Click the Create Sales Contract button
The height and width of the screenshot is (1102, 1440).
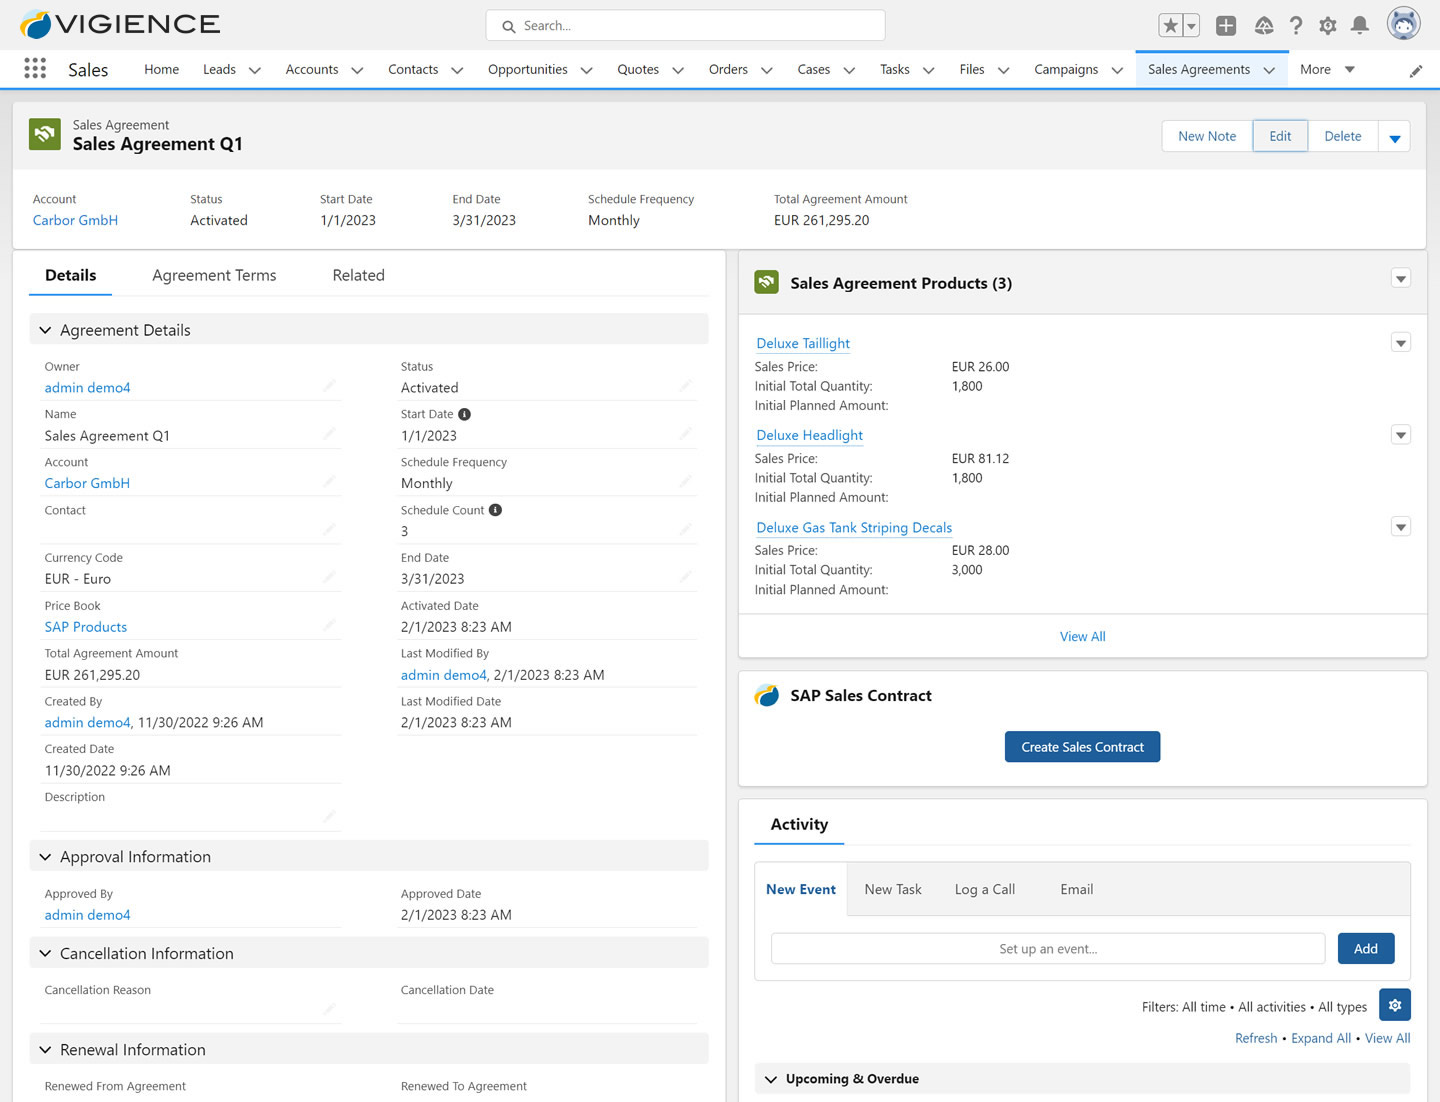pos(1082,747)
